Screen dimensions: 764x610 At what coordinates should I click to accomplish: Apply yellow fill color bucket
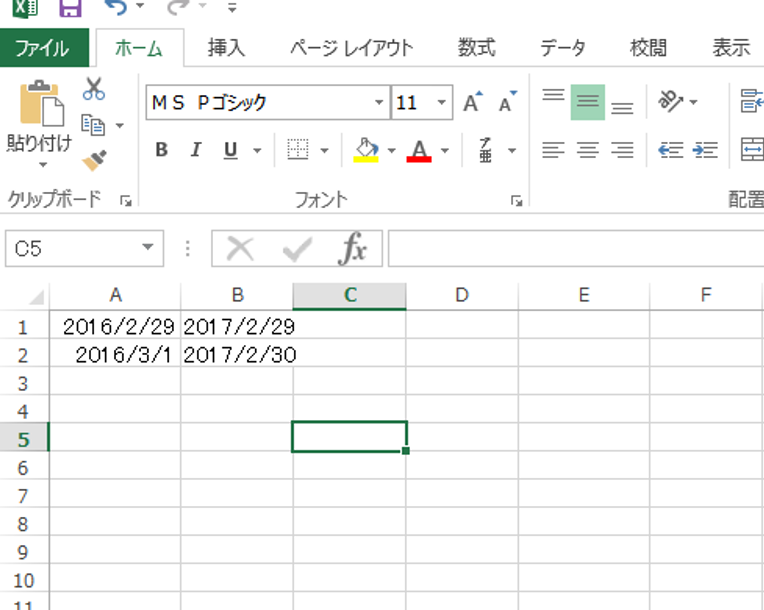point(366,150)
